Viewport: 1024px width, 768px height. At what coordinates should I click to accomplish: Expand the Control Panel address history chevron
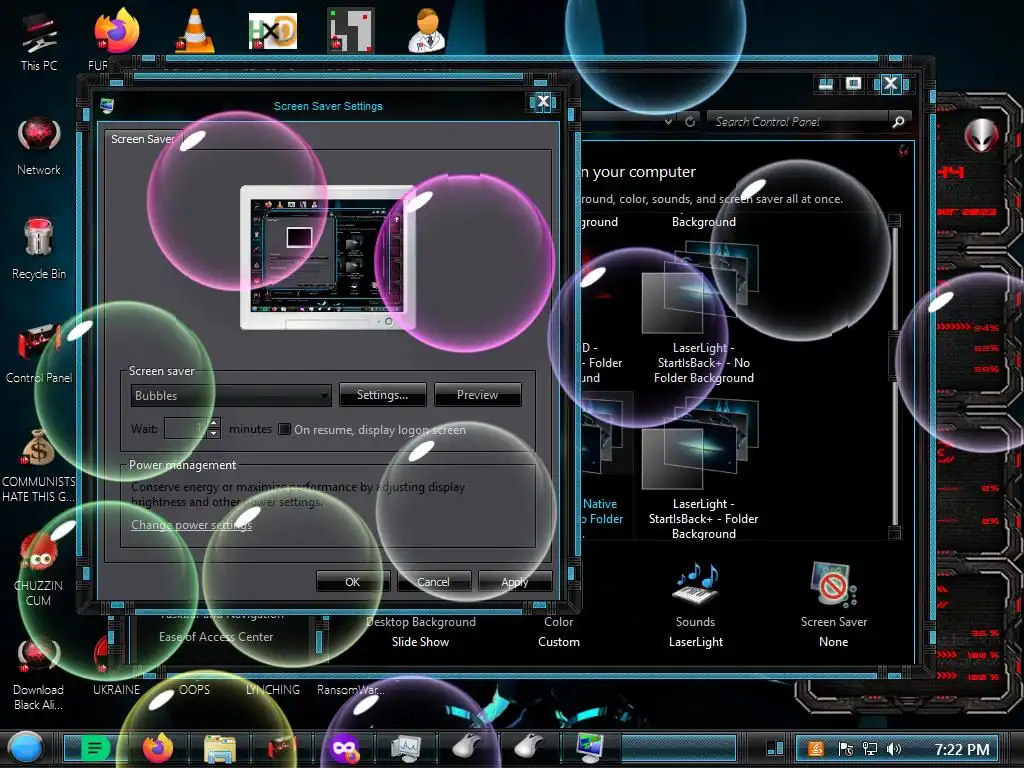668,121
